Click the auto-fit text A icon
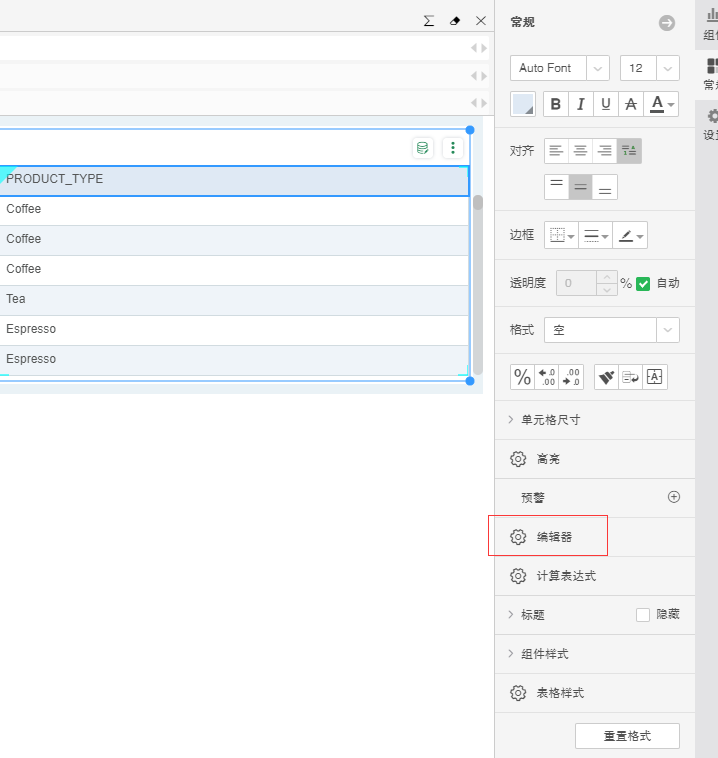The height and width of the screenshot is (758, 718). pos(655,377)
